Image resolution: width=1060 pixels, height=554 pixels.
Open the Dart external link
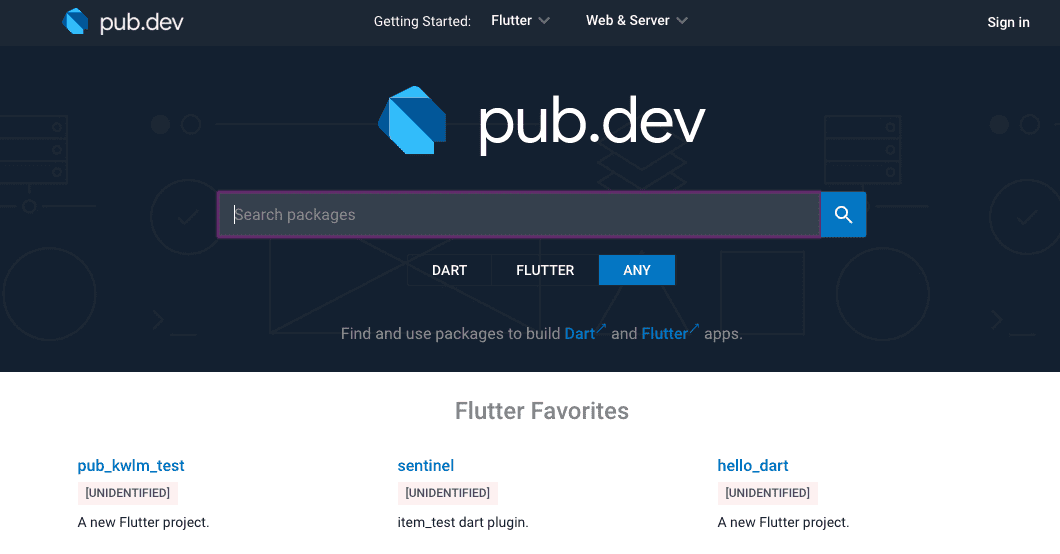click(585, 333)
